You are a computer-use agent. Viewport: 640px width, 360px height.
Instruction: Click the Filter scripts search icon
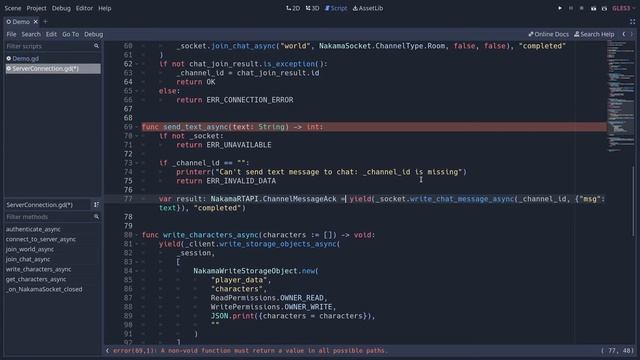coord(96,46)
